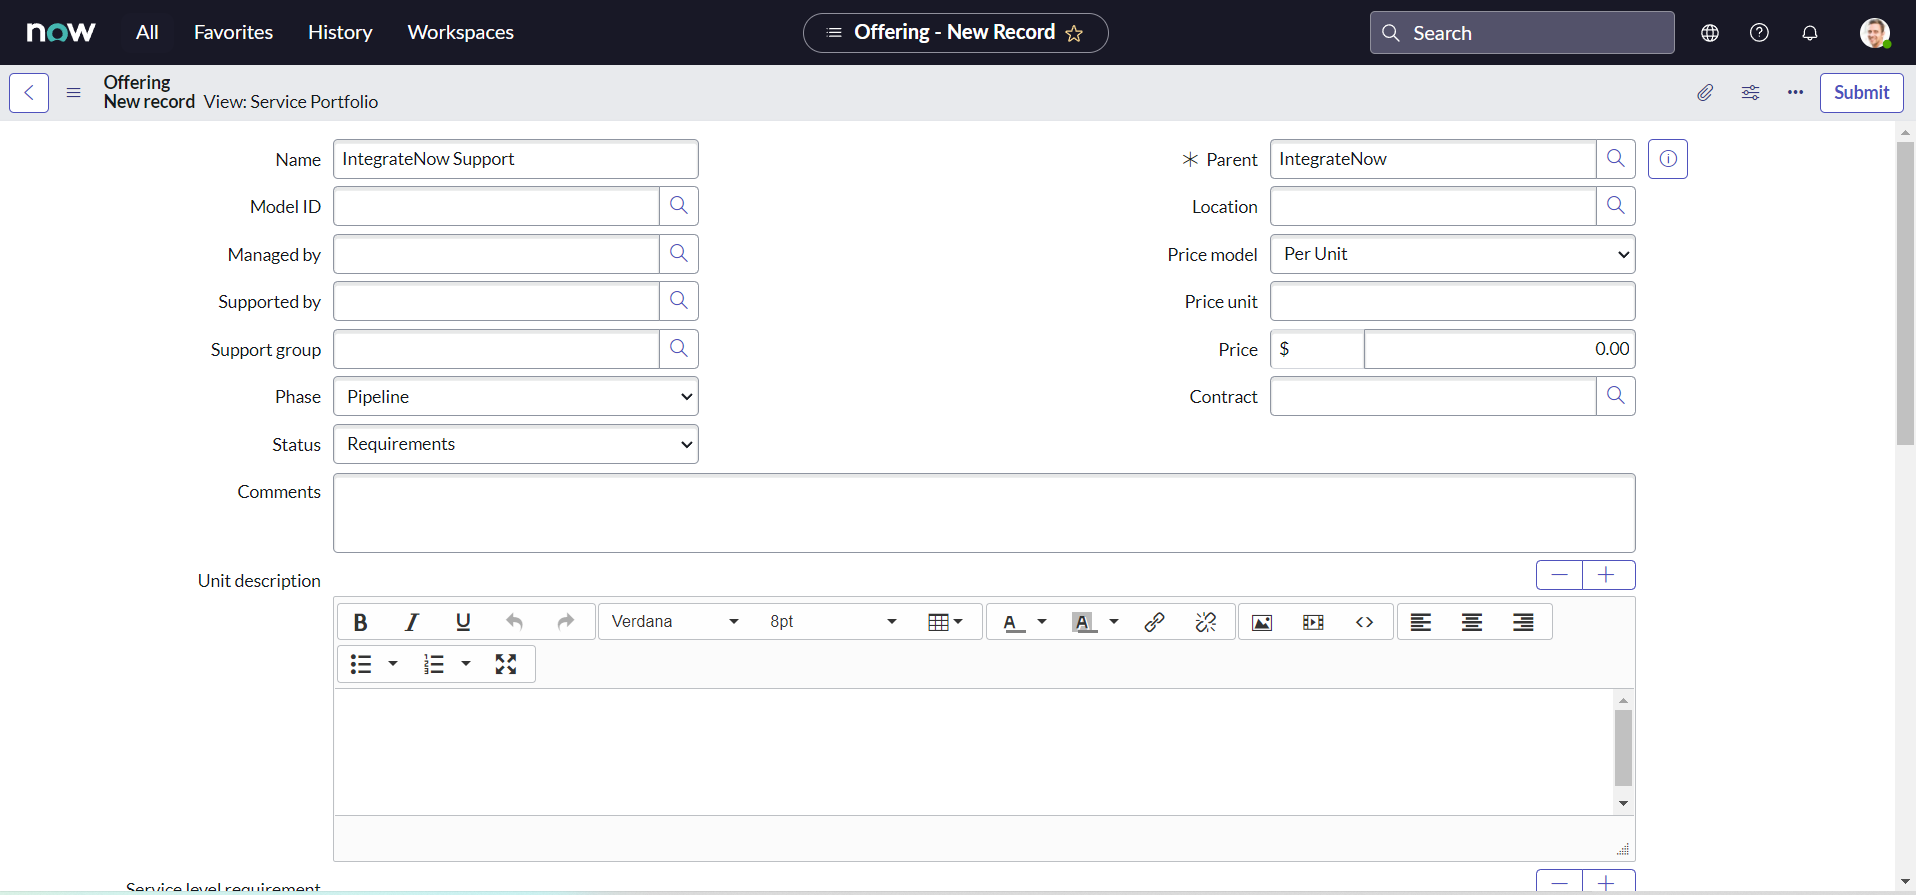Click in the Name field
The height and width of the screenshot is (895, 1916).
tap(516, 159)
